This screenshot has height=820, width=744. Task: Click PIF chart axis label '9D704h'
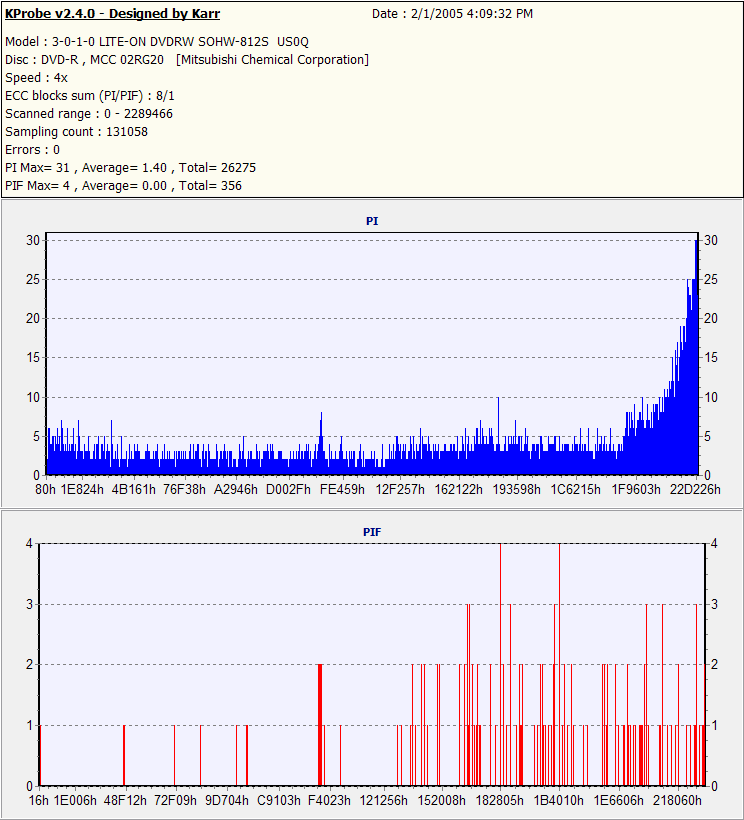[x=227, y=801]
